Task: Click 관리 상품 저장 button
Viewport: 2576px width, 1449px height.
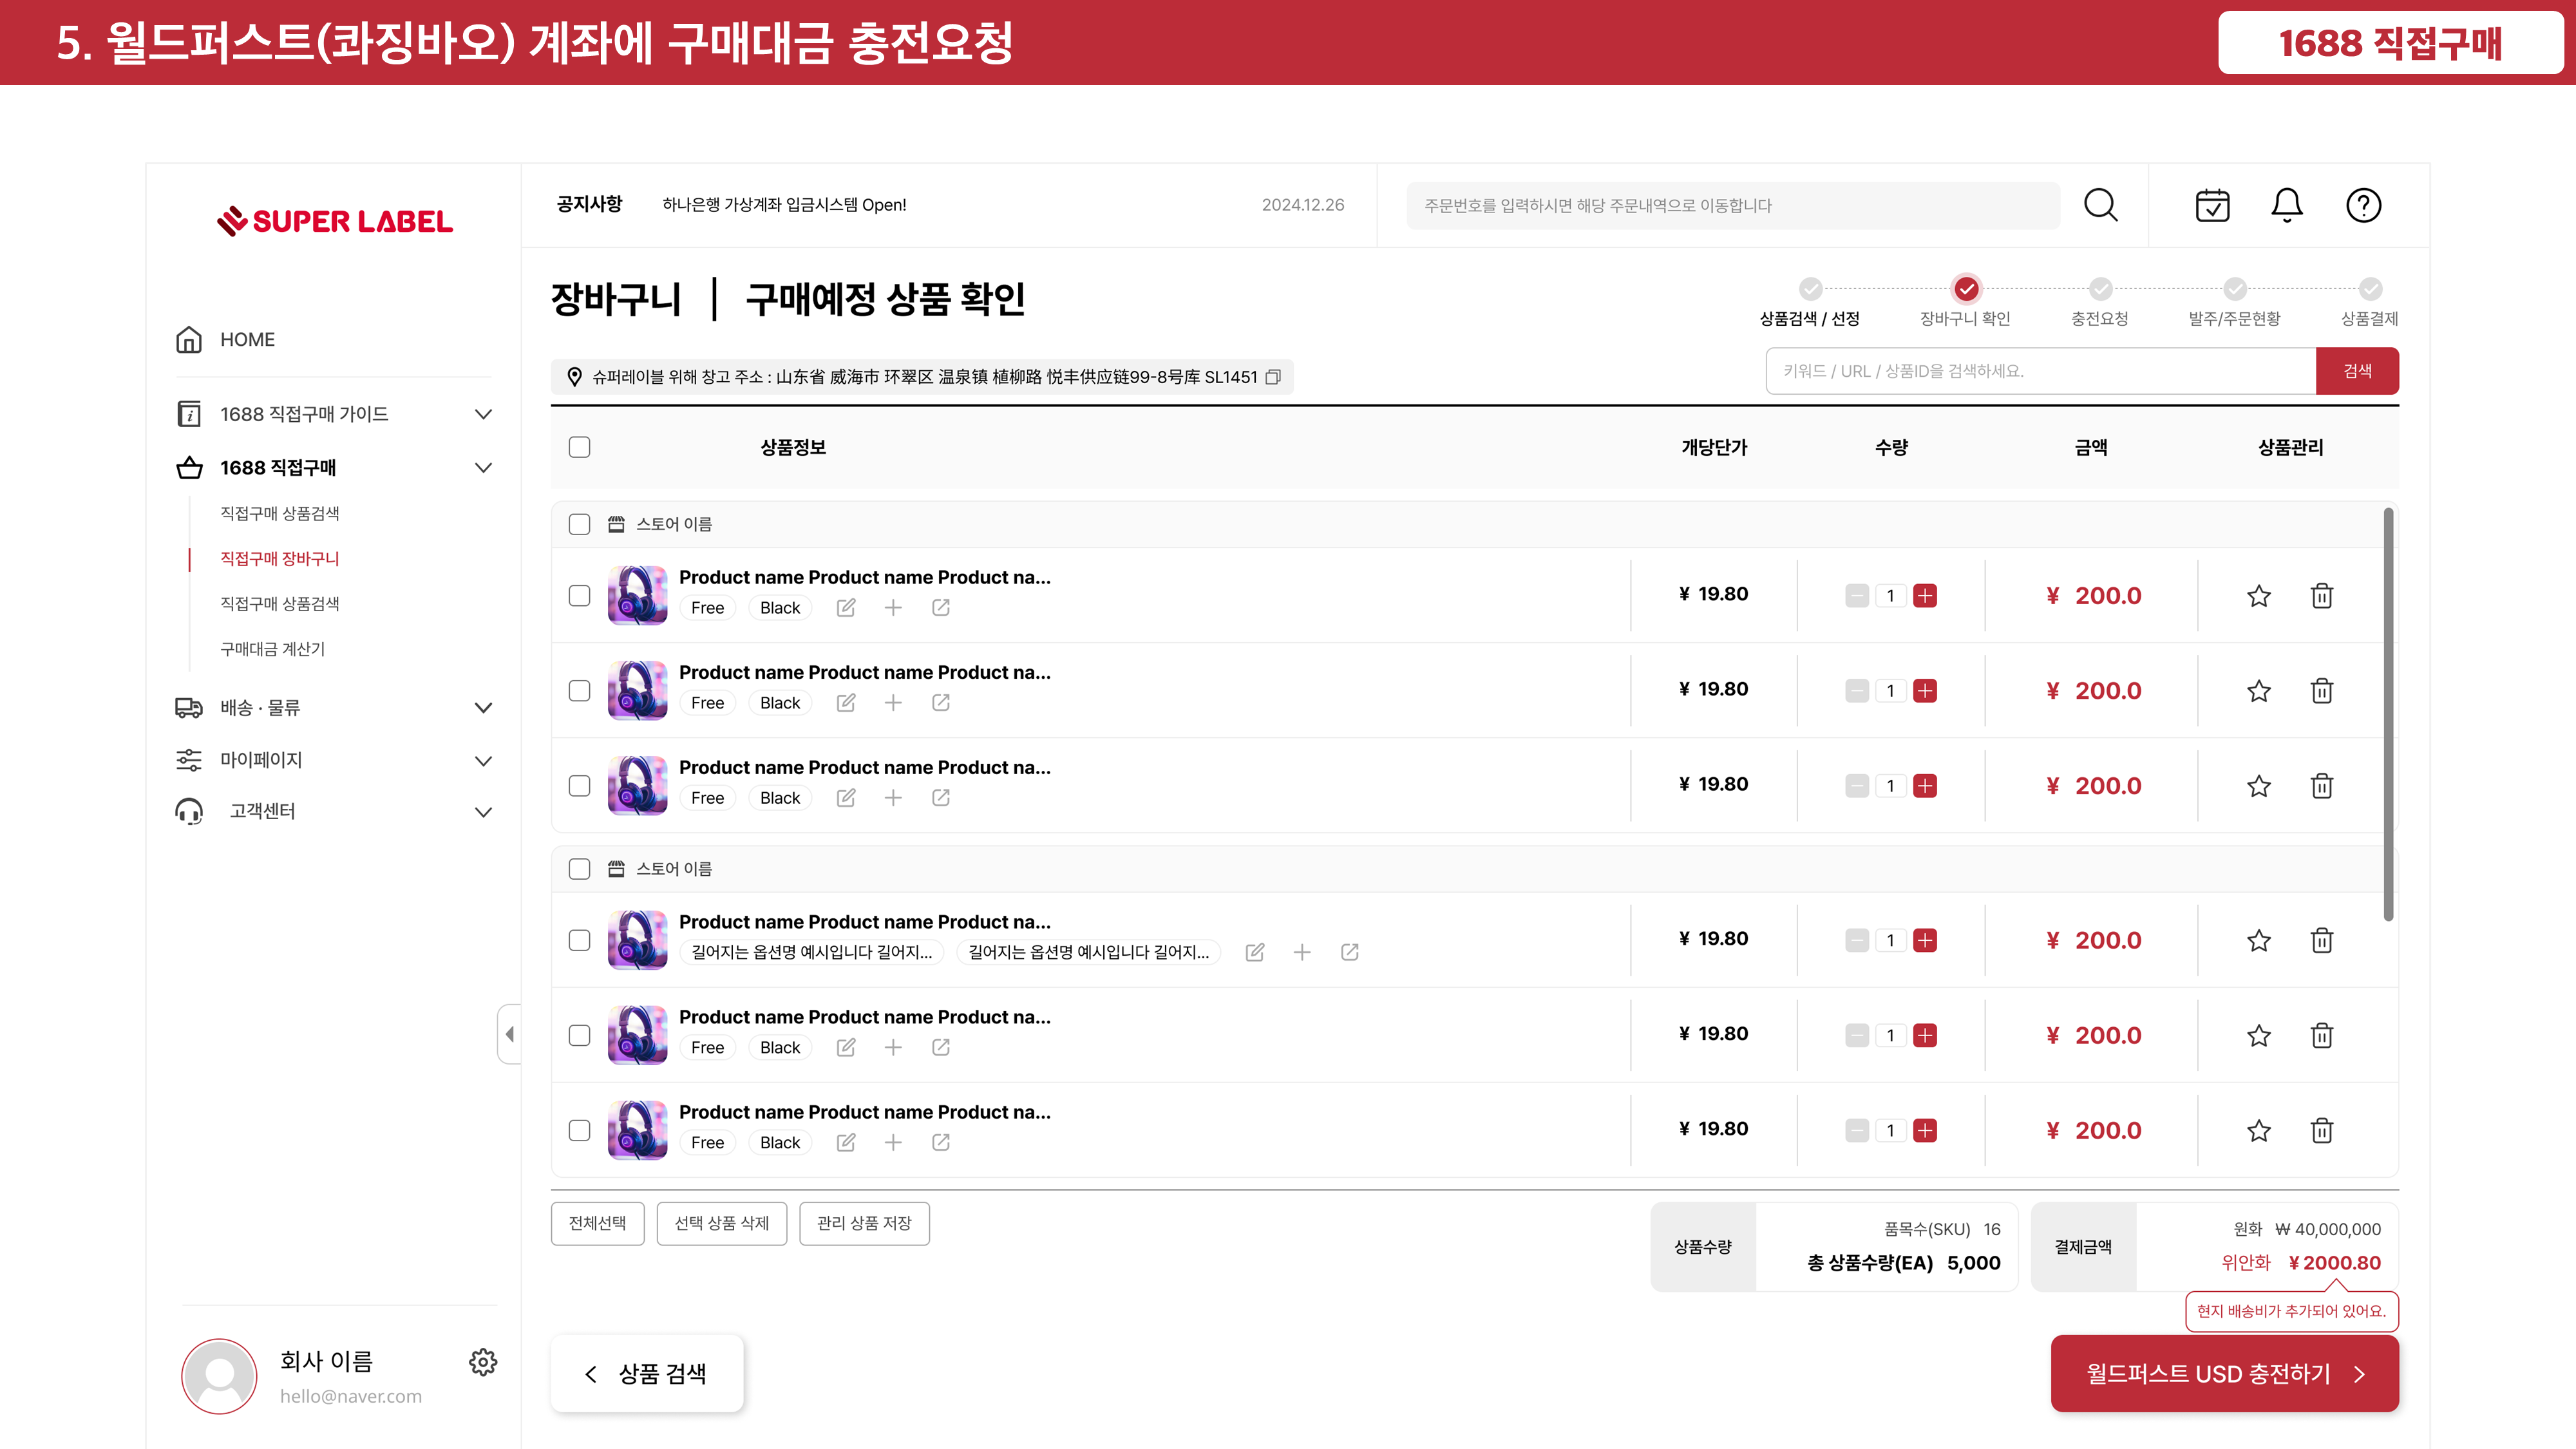Action: coord(864,1223)
